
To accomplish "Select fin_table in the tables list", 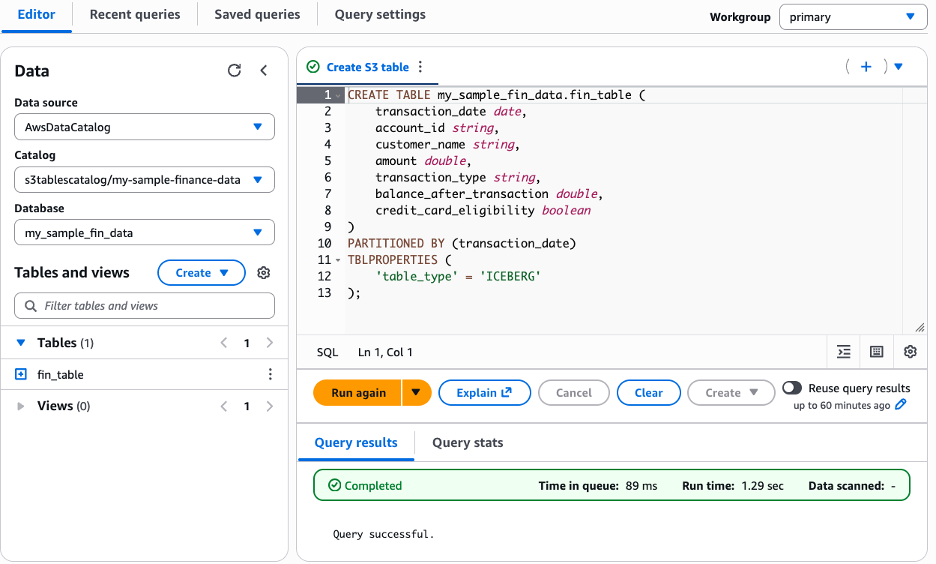I will pyautogui.click(x=60, y=374).
